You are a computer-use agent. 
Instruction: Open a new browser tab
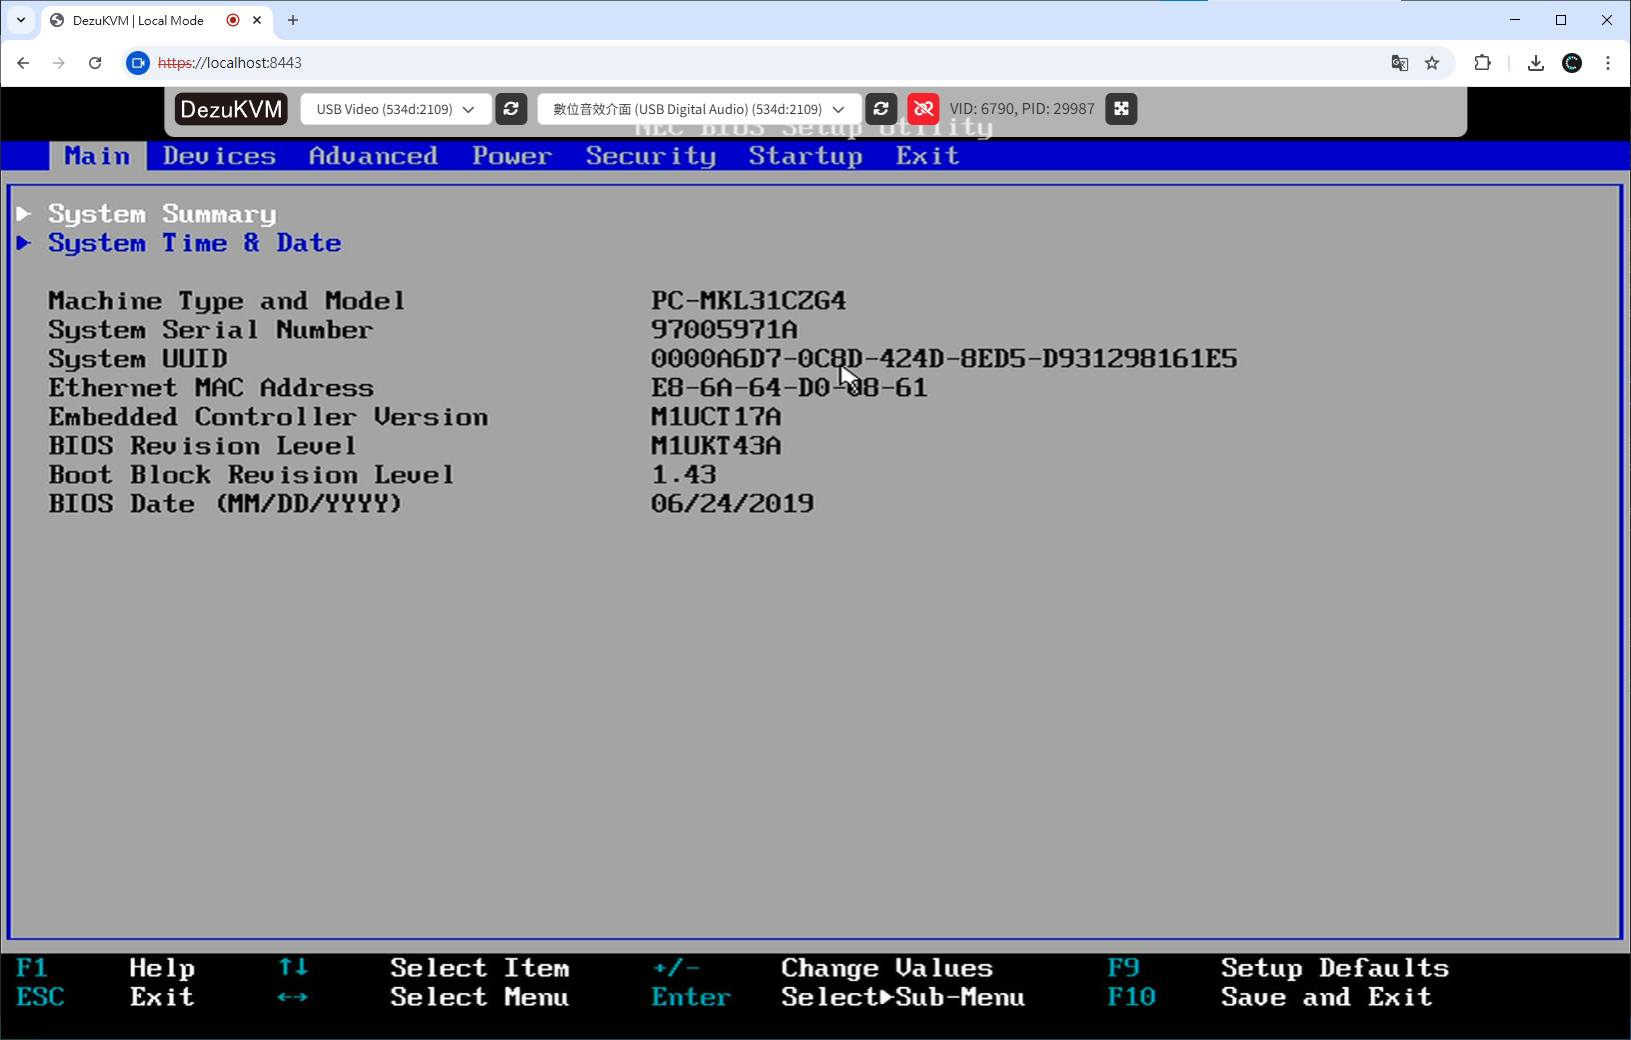tap(293, 20)
